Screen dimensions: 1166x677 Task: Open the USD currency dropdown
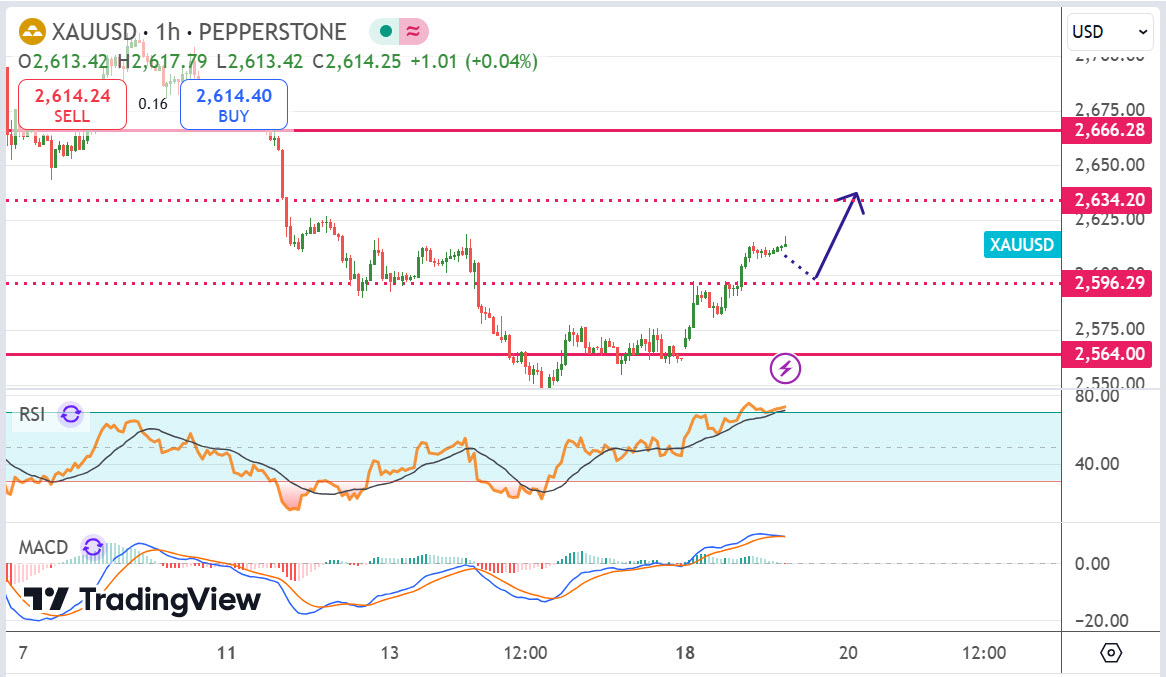tap(1110, 32)
